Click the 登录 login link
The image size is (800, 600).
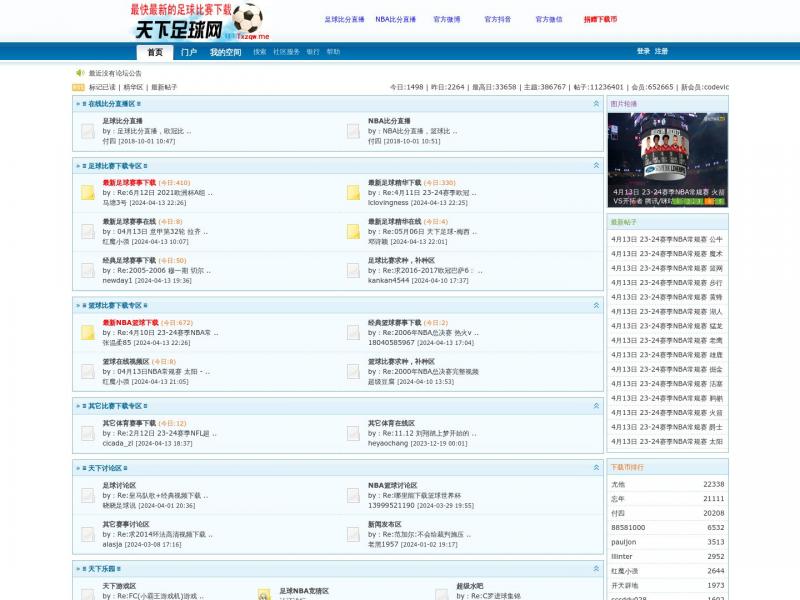pos(643,51)
